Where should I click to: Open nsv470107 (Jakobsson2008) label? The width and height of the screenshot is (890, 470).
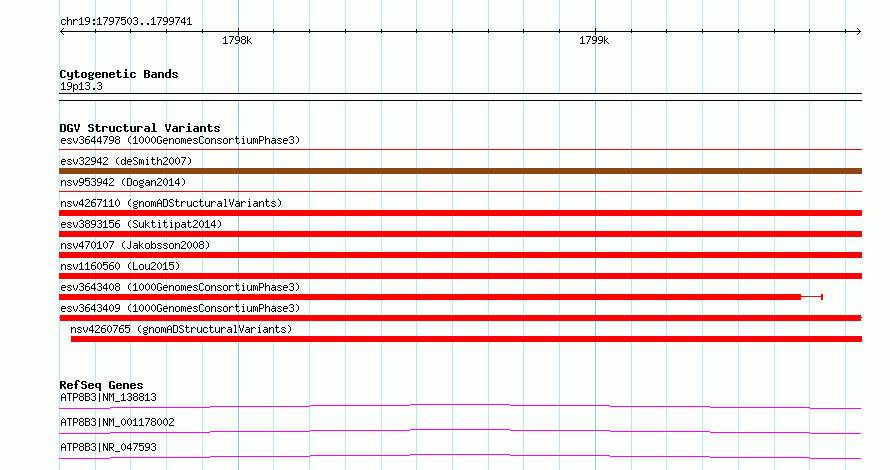point(135,245)
